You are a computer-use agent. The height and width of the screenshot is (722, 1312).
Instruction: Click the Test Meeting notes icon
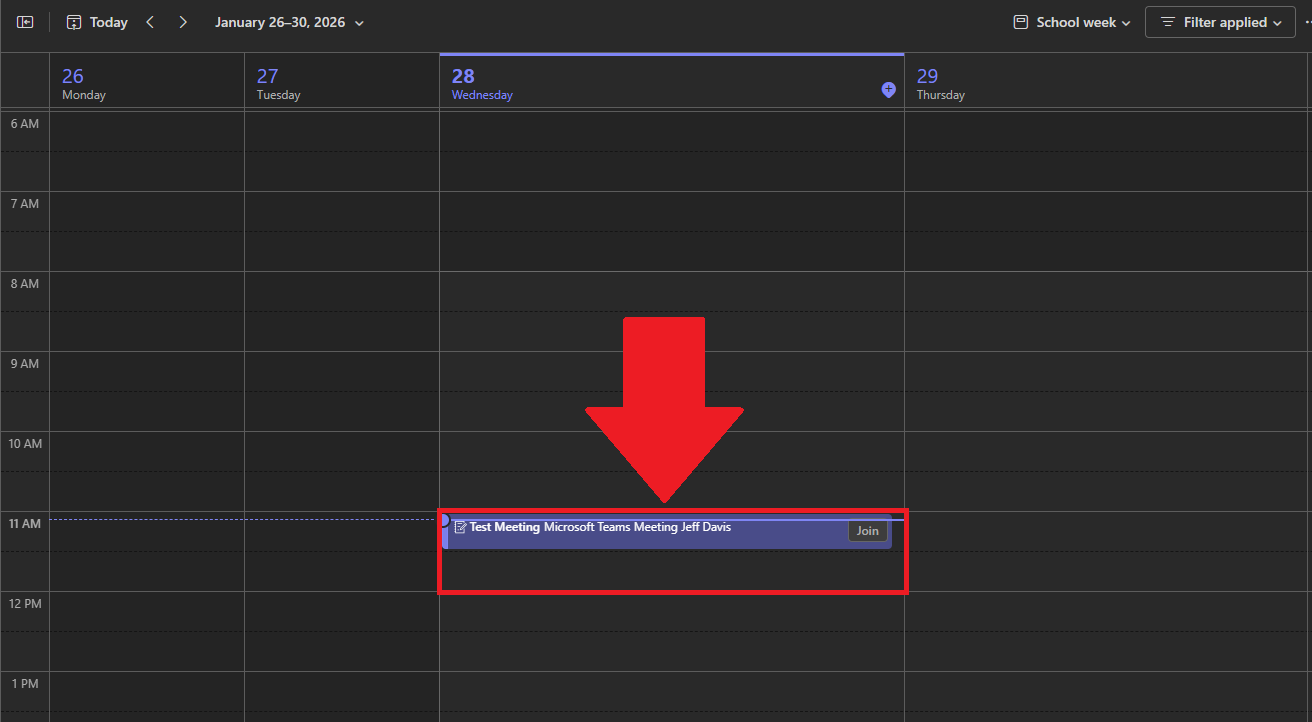click(x=460, y=527)
